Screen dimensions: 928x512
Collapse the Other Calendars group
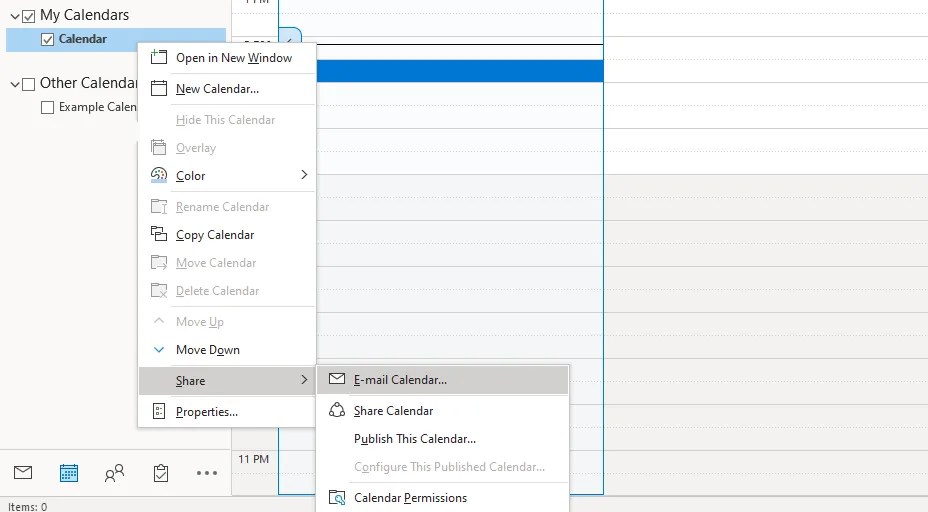(15, 84)
